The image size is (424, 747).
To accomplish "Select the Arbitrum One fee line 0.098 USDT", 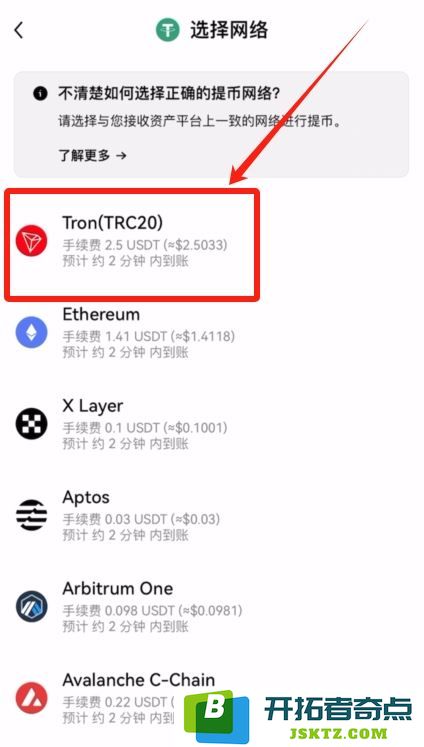I will pyautogui.click(x=152, y=610).
